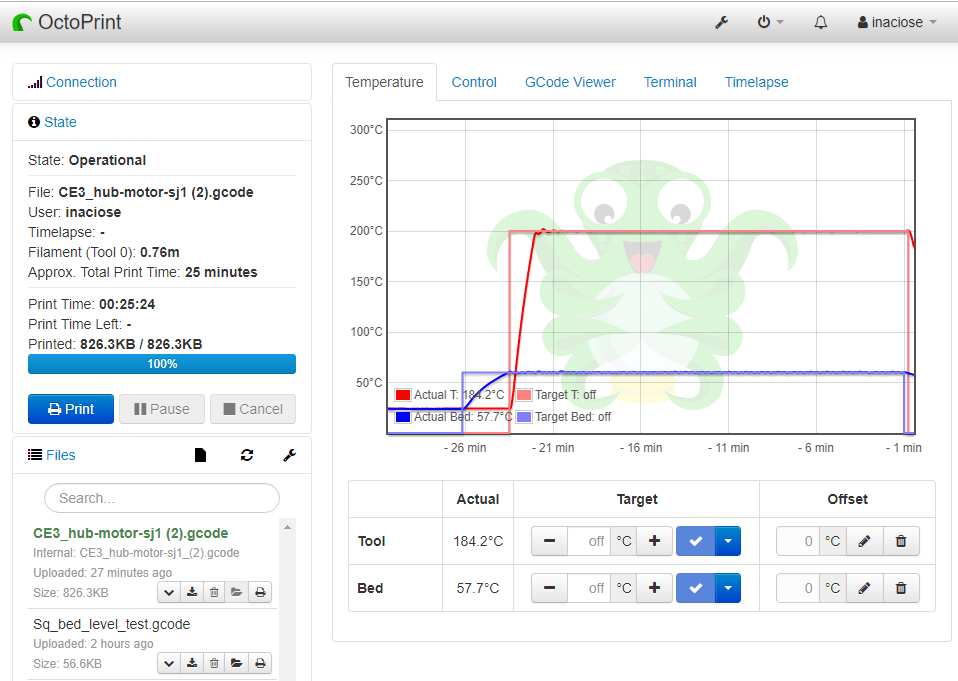The image size is (958, 681).
Task: Open the Timelapse tab
Action: [756, 82]
